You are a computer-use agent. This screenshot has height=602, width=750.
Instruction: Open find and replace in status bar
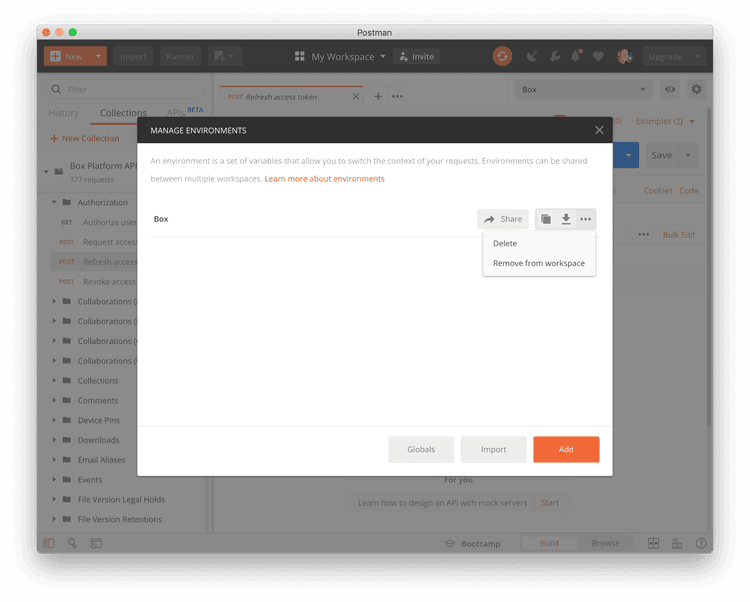click(x=72, y=543)
